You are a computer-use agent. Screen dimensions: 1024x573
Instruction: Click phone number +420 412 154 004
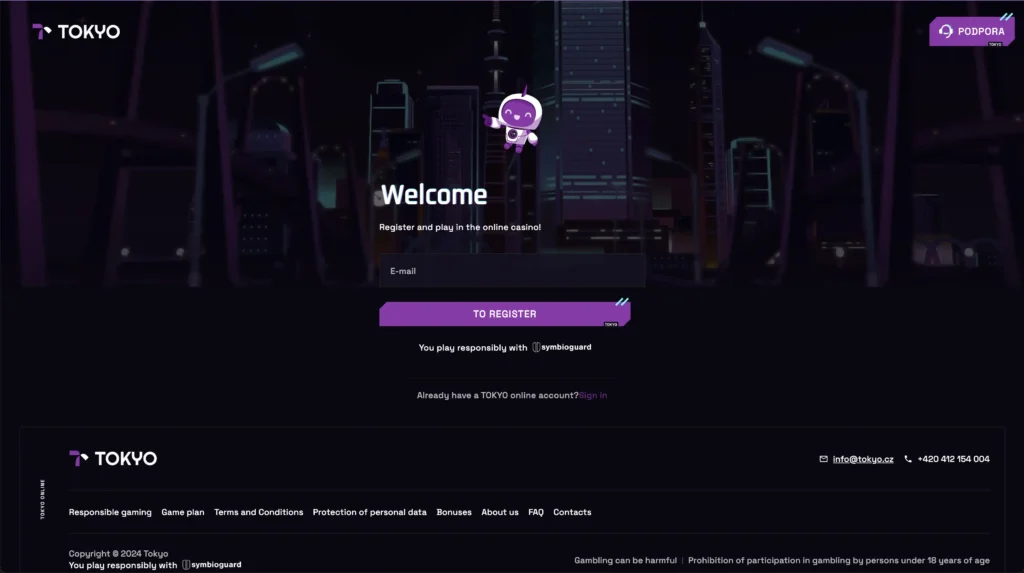click(x=953, y=459)
